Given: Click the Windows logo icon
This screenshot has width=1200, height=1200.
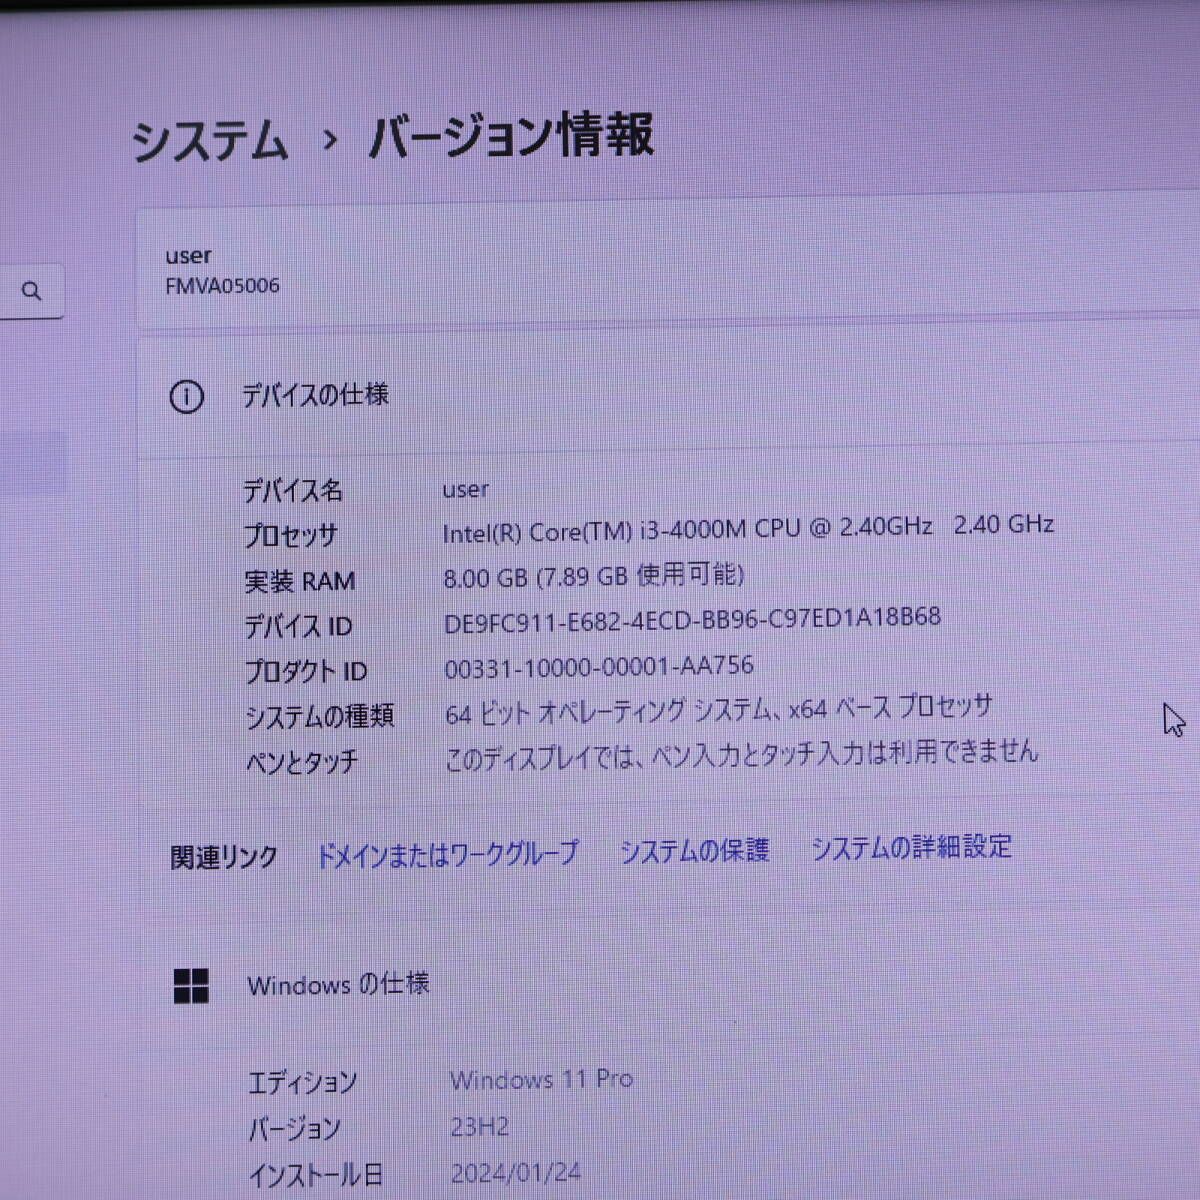Looking at the screenshot, I should [191, 986].
